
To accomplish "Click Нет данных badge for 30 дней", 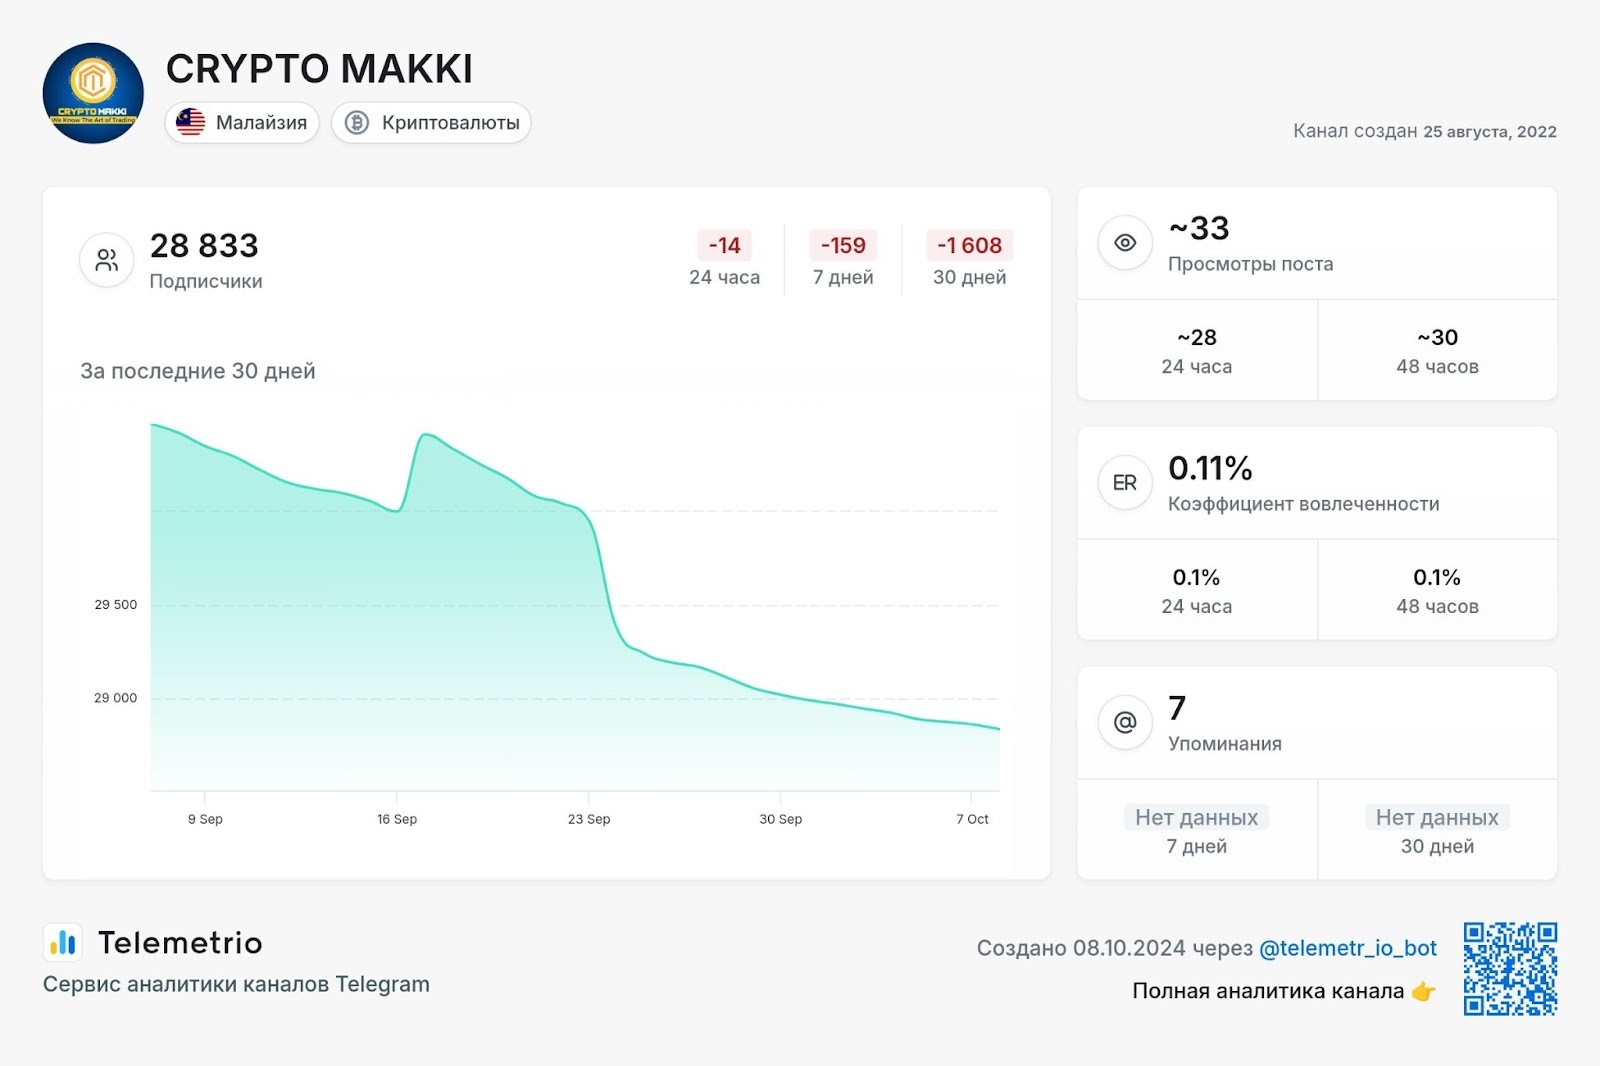I will [x=1437, y=817].
